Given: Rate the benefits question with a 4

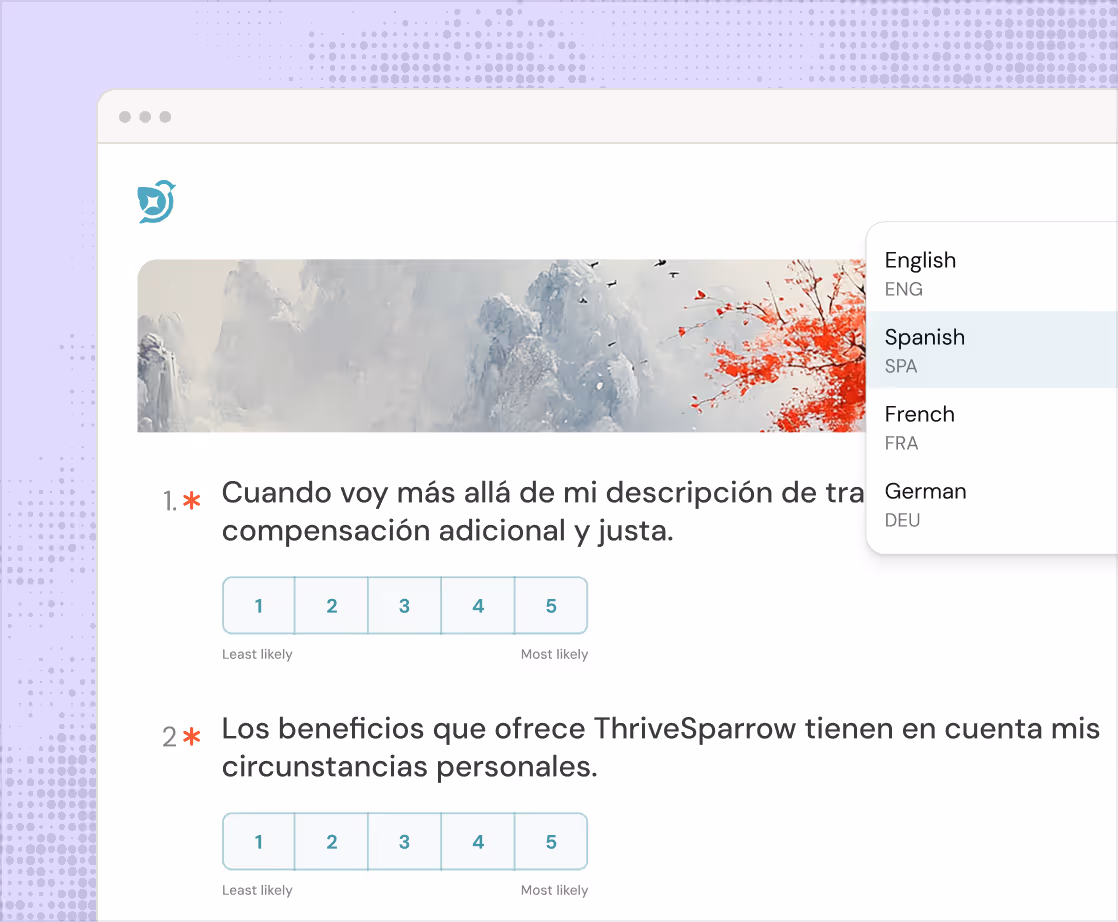Looking at the screenshot, I should click(477, 841).
